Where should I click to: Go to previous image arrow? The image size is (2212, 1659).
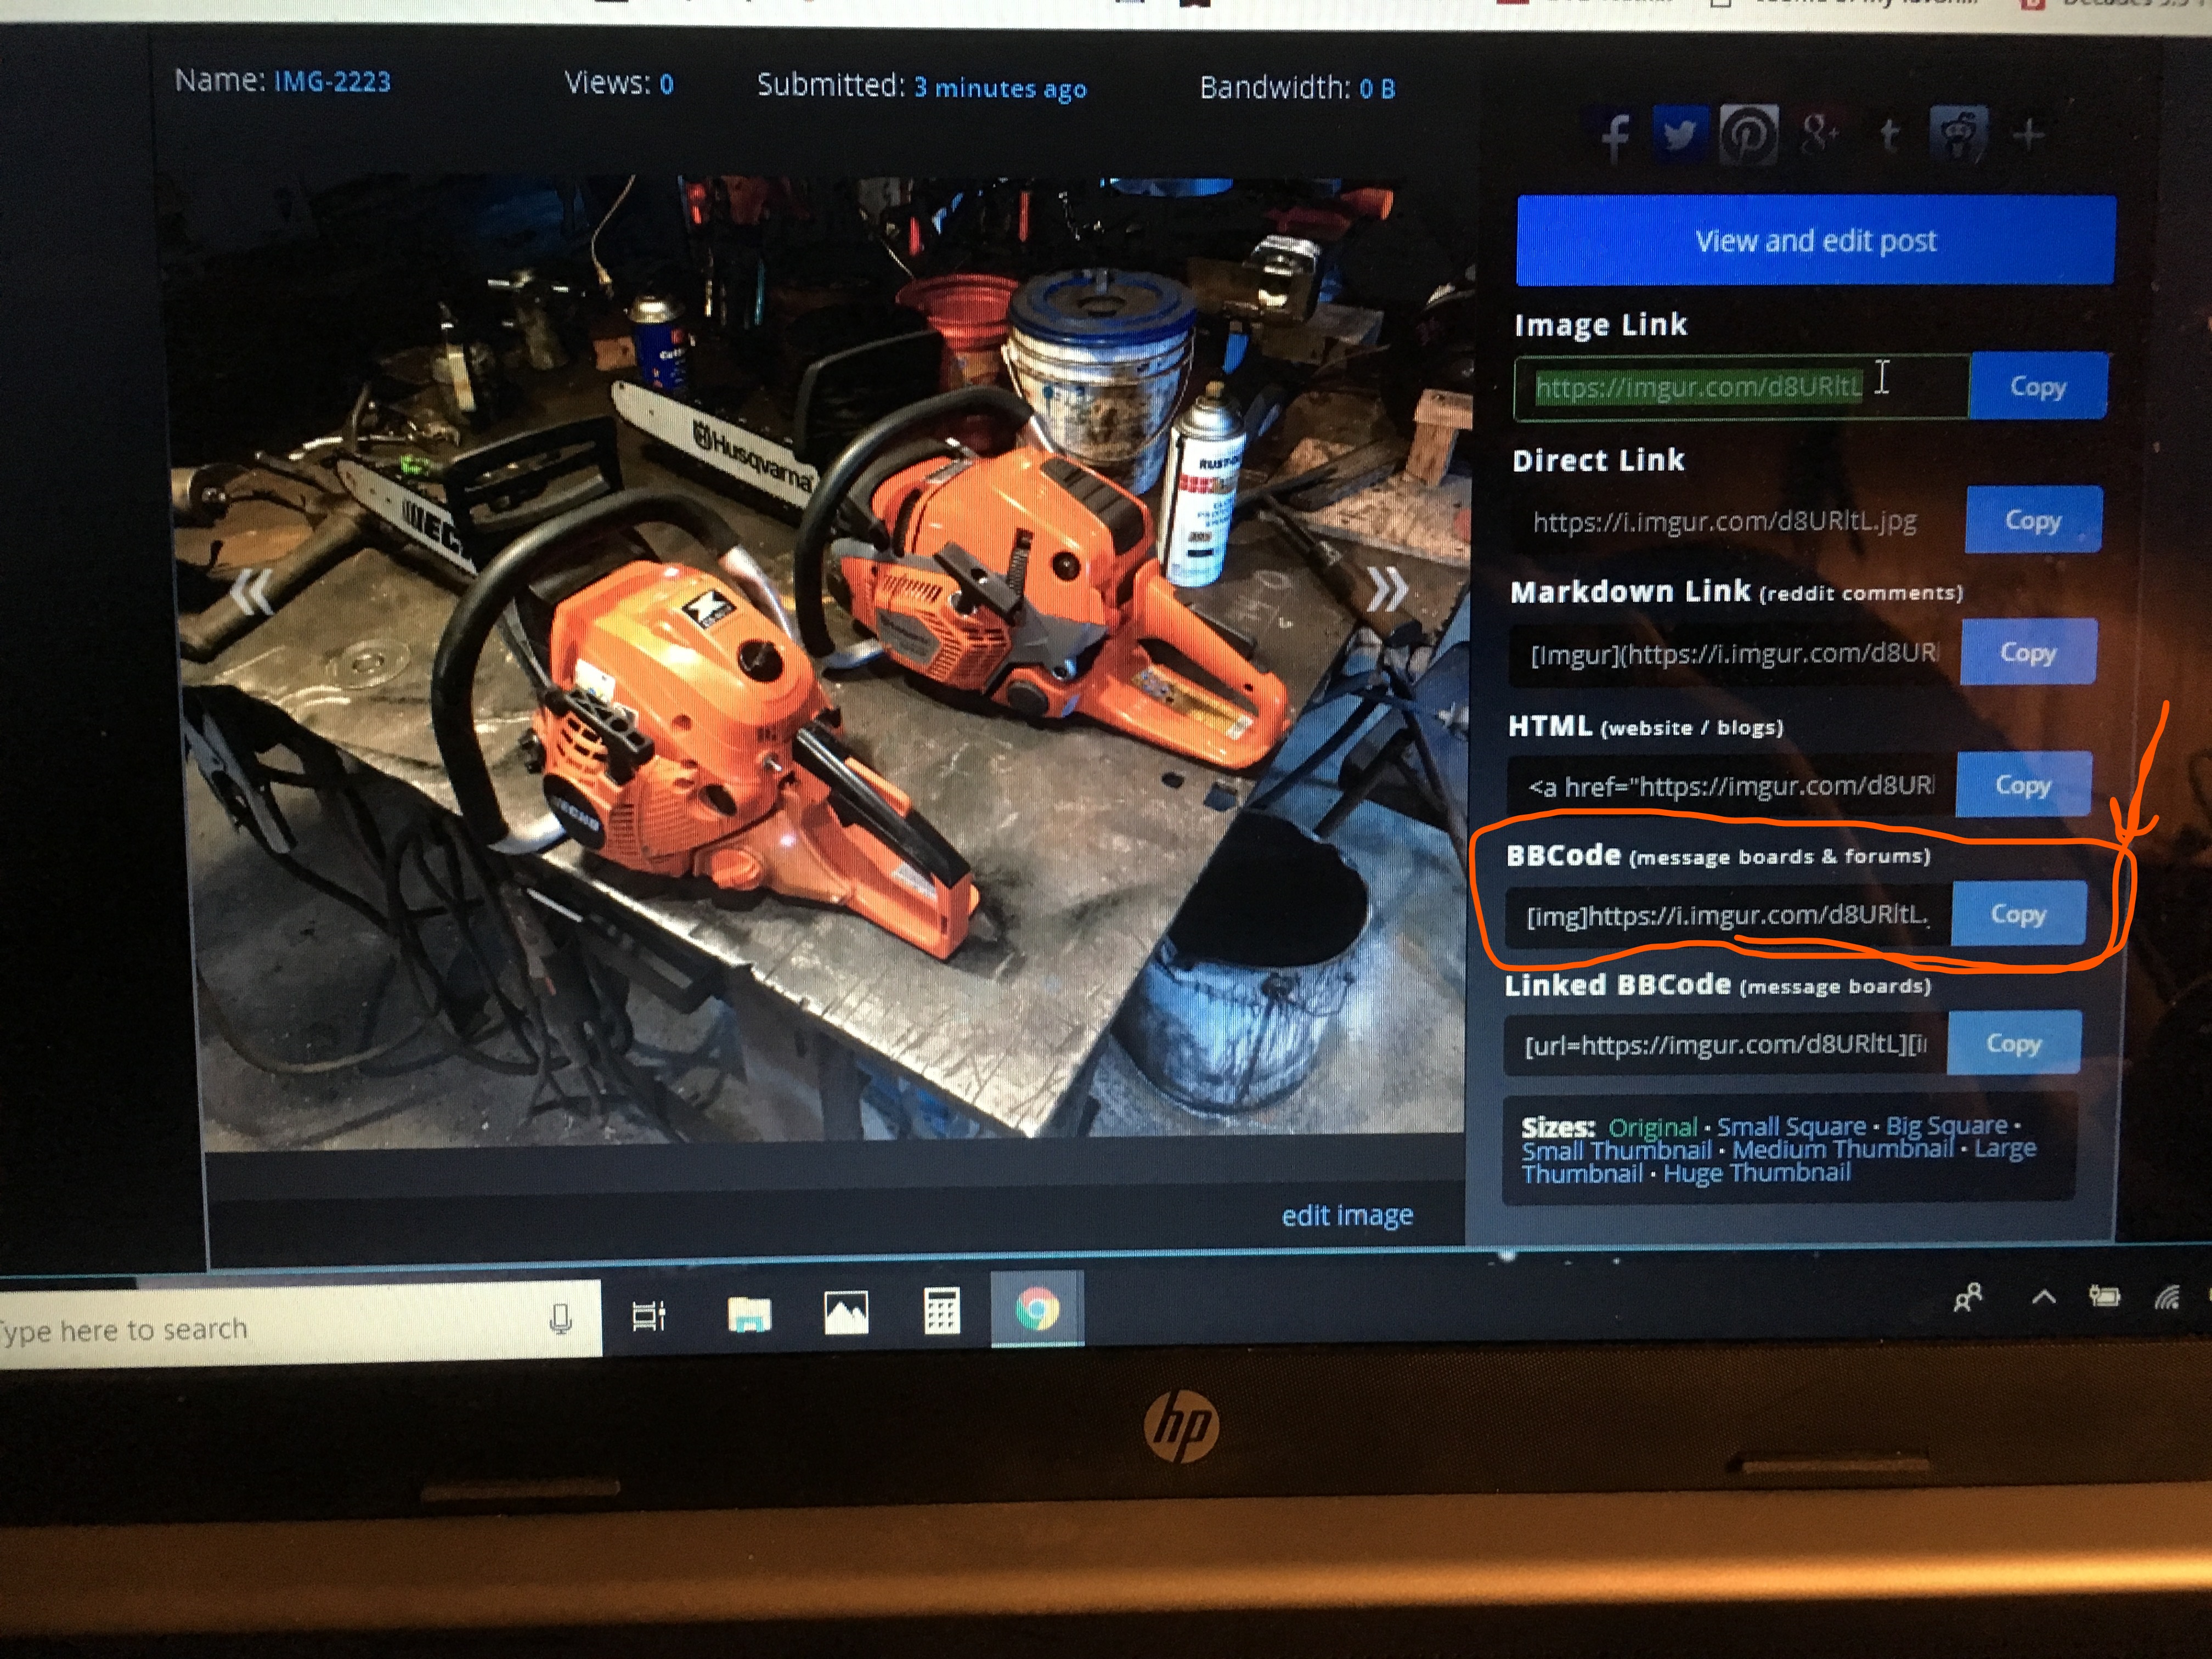click(x=251, y=591)
